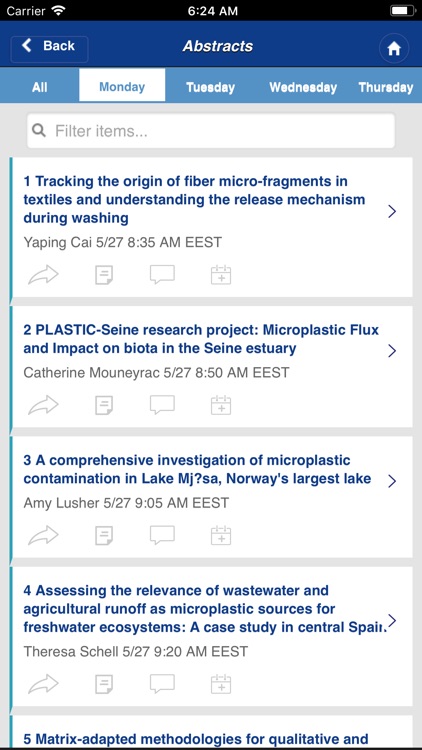Image resolution: width=422 pixels, height=750 pixels.
Task: Select the Wednesday tab
Action: coord(303,88)
